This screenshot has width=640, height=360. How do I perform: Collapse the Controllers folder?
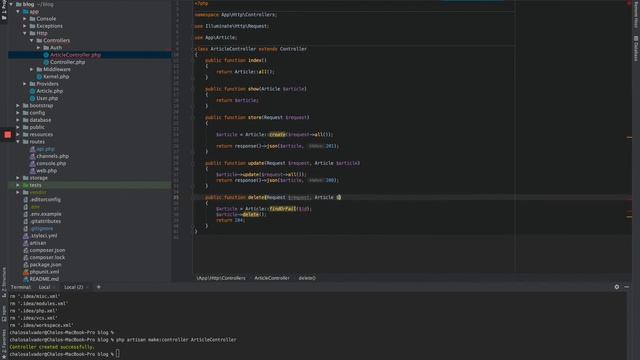coord(32,40)
